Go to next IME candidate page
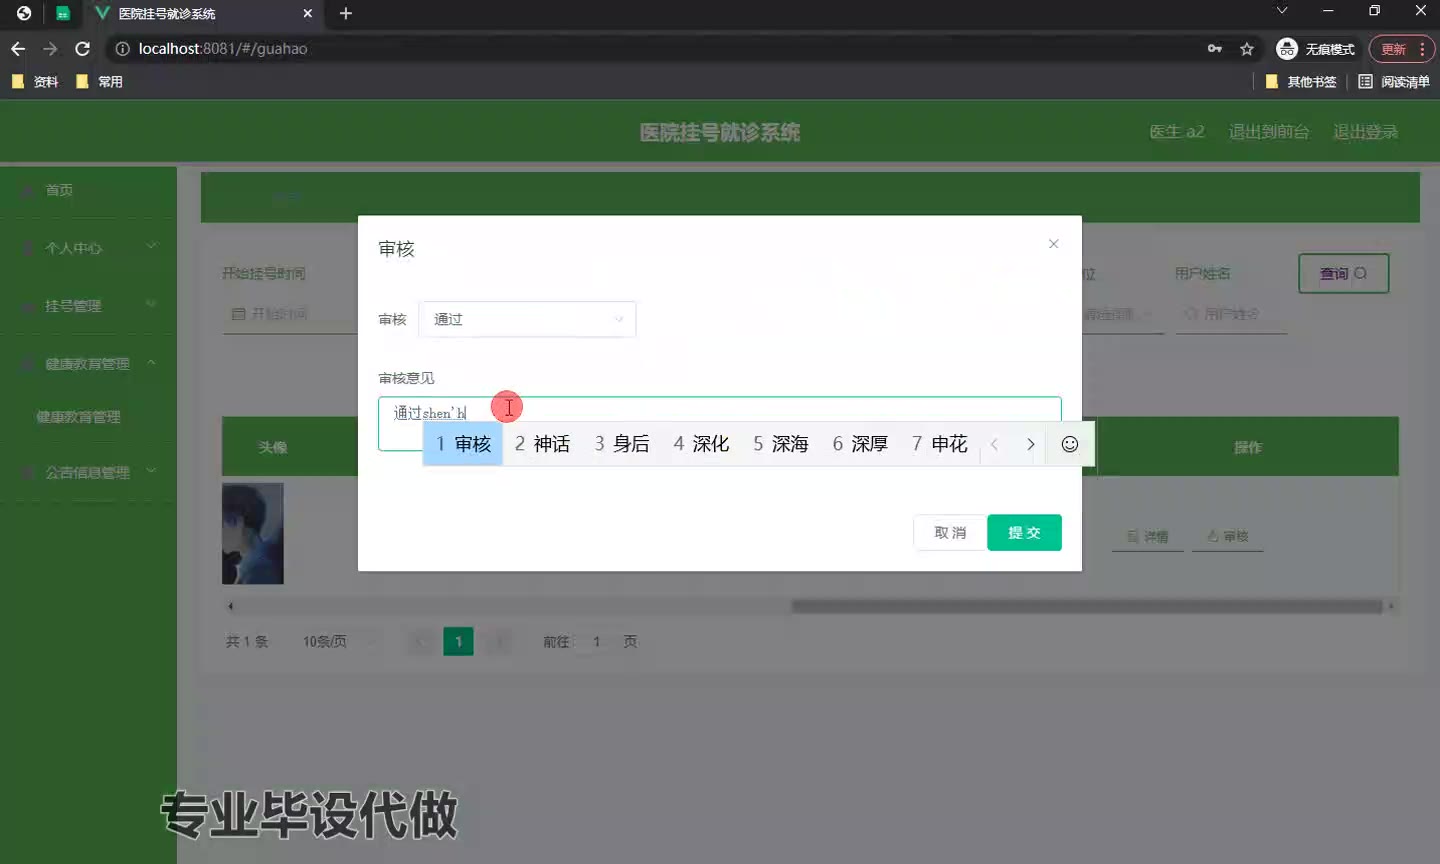Screen dimensions: 1440x864 pos(1030,444)
